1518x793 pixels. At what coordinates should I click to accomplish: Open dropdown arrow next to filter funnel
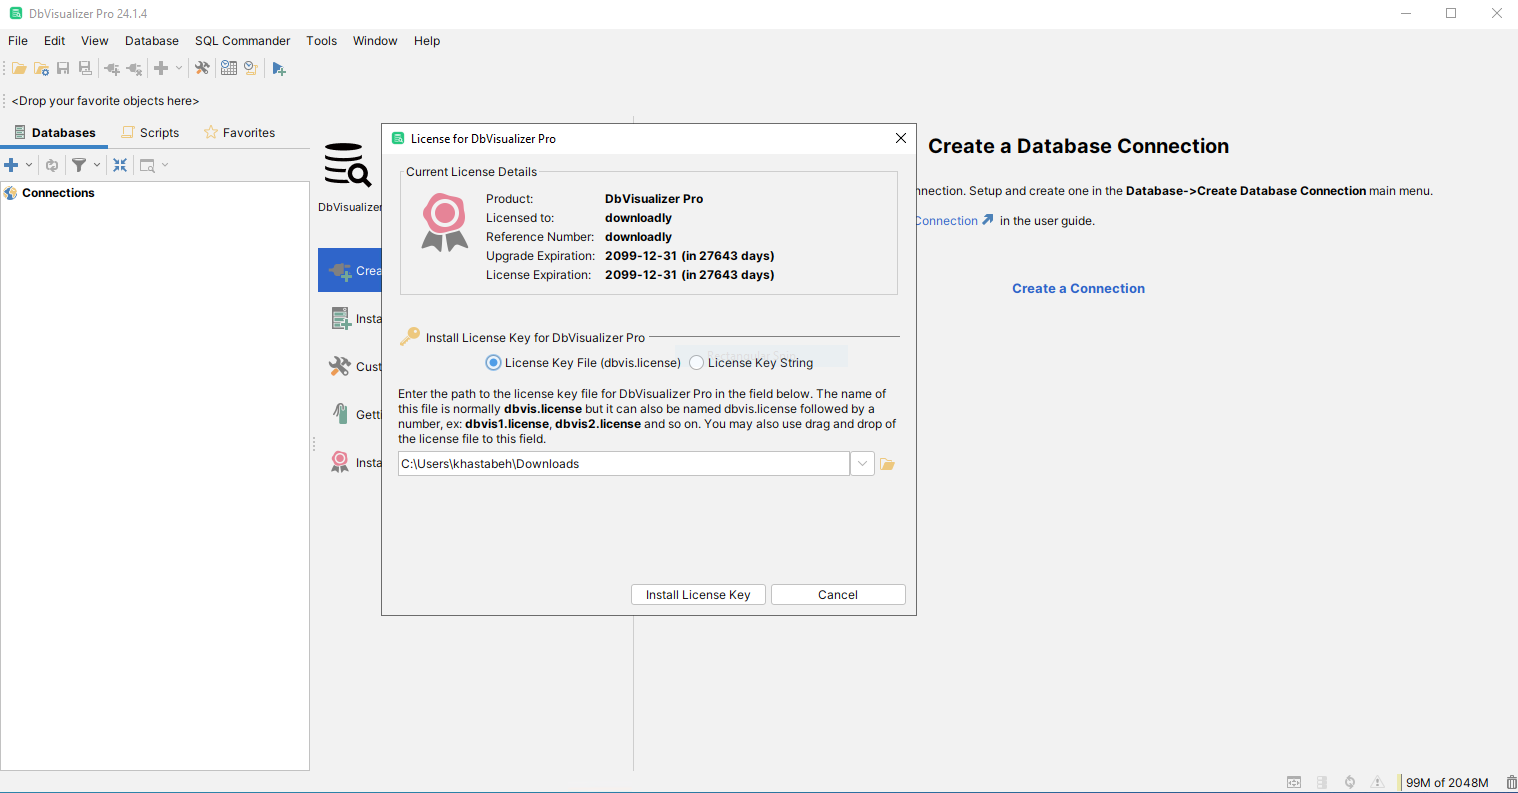(x=97, y=165)
